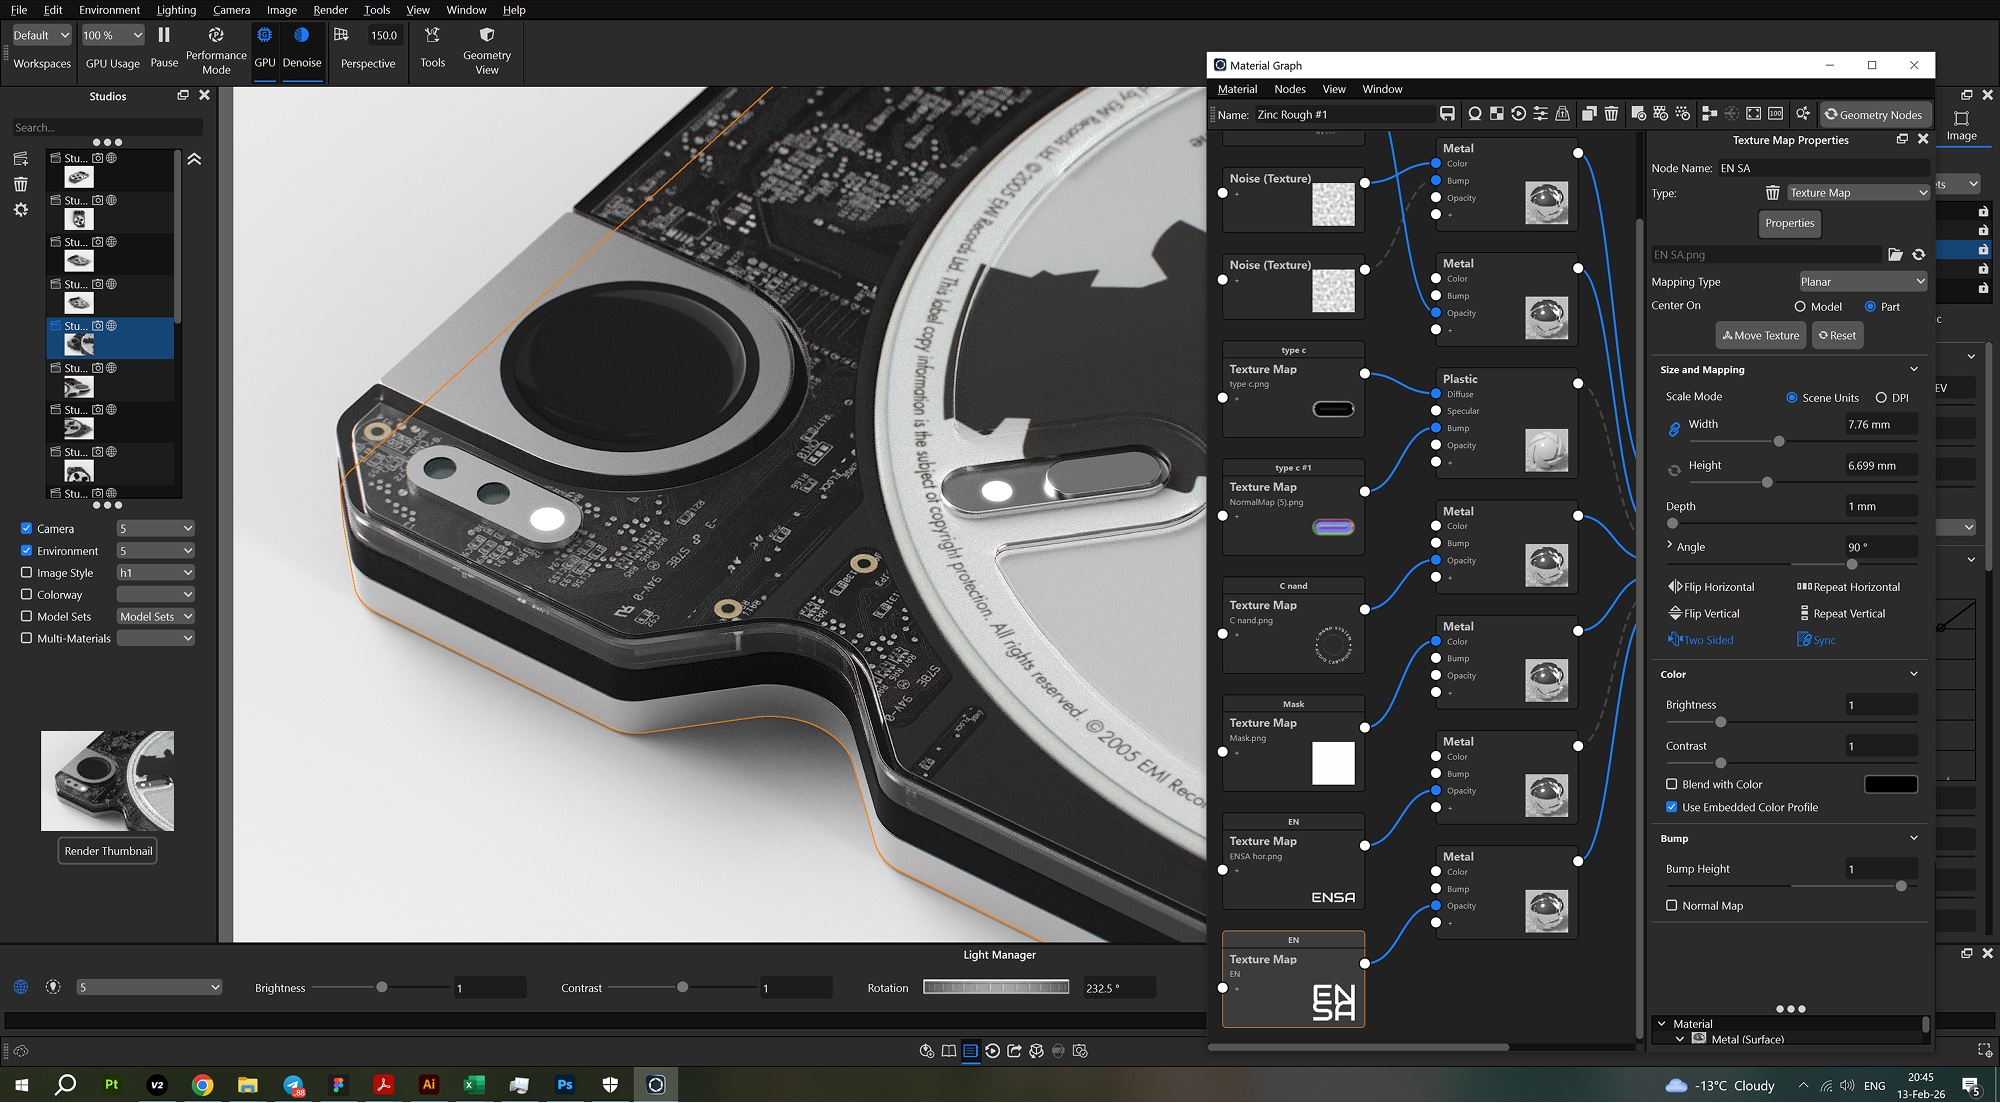Click the zoom to 100% icon
Image resolution: width=2000 pixels, height=1103 pixels.
(1775, 114)
